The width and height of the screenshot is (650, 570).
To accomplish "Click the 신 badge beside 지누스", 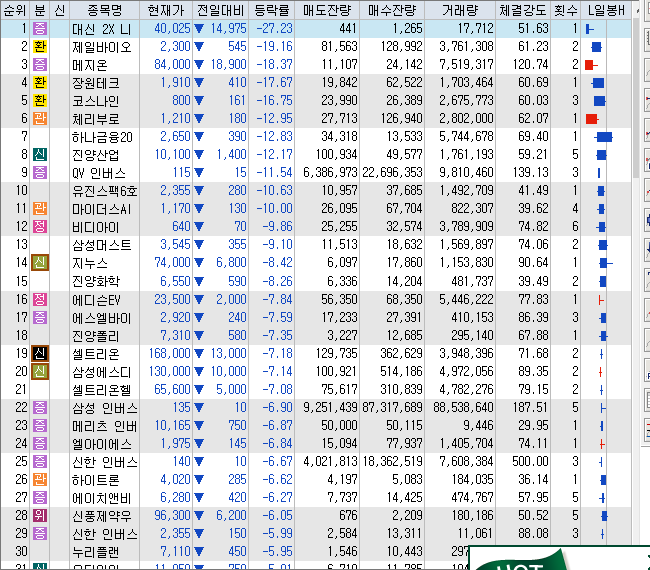I will click(40, 263).
